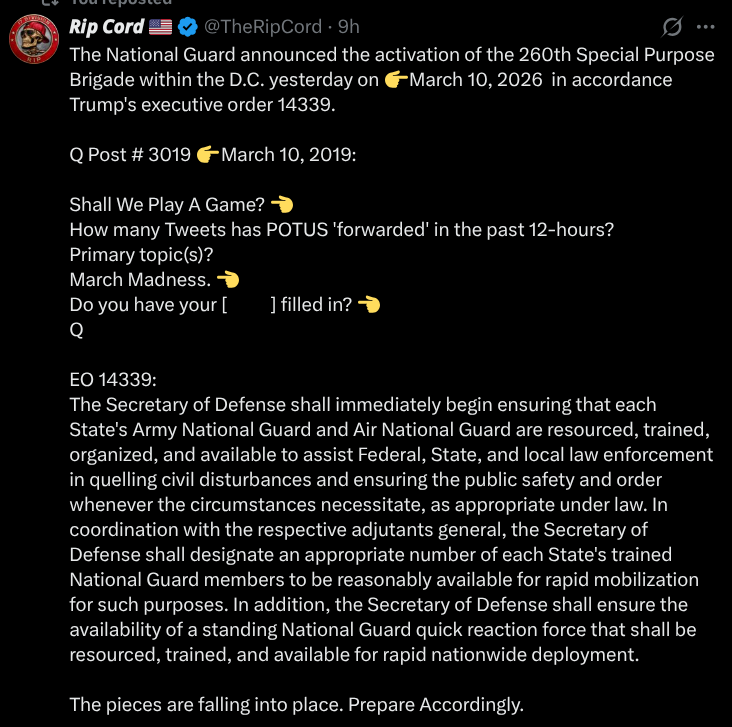This screenshot has height=727, width=732.
Task: Click pointing emoji before March 10, 2026
Action: [395, 79]
